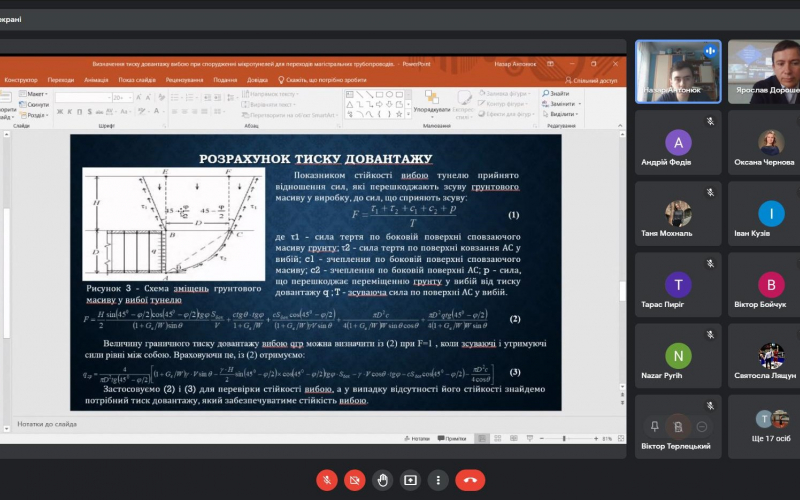Unmute the microphone in the call bar
The width and height of the screenshot is (800, 500).
[x=327, y=480]
